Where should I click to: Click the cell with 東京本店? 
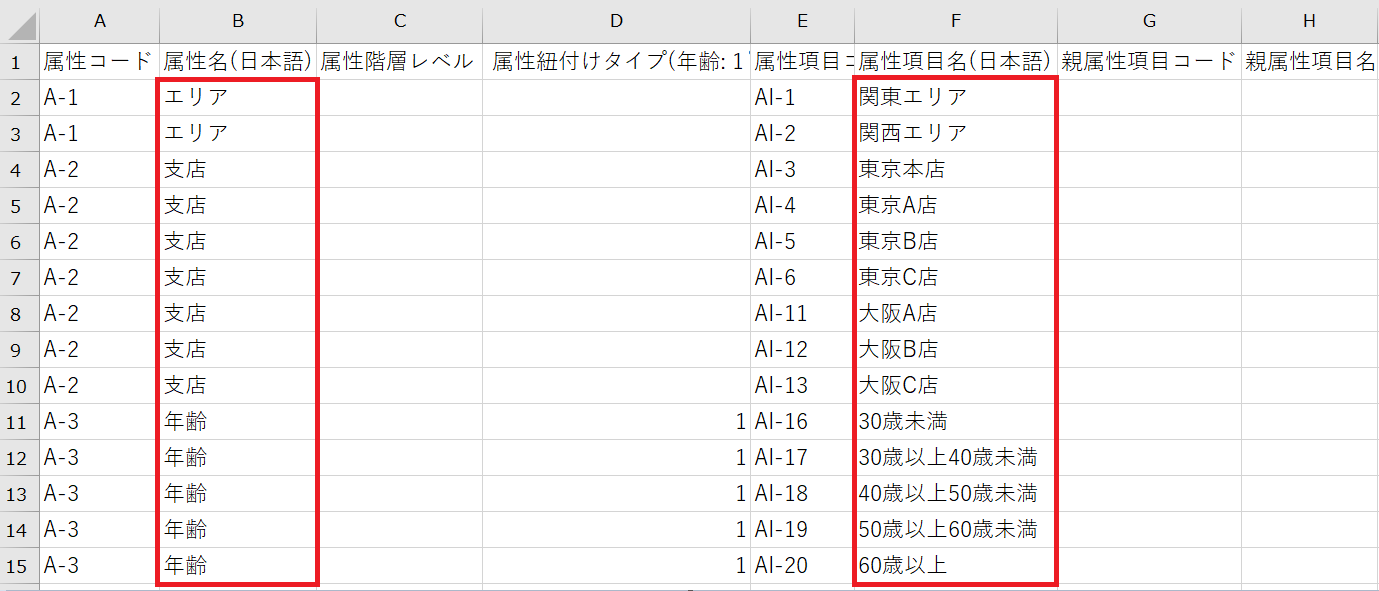point(955,168)
